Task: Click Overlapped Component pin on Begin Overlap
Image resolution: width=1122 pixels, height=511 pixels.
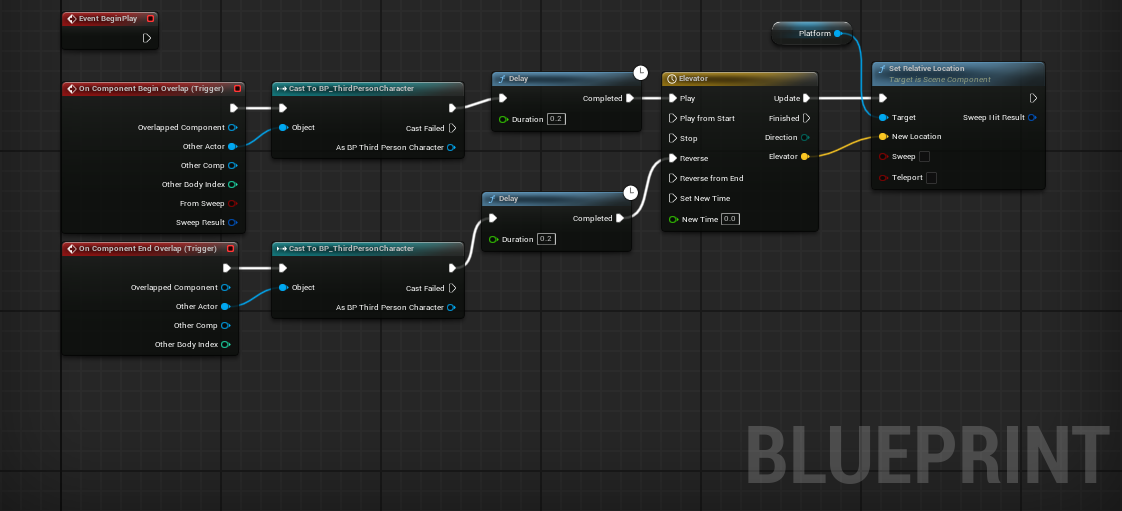Action: 232,127
